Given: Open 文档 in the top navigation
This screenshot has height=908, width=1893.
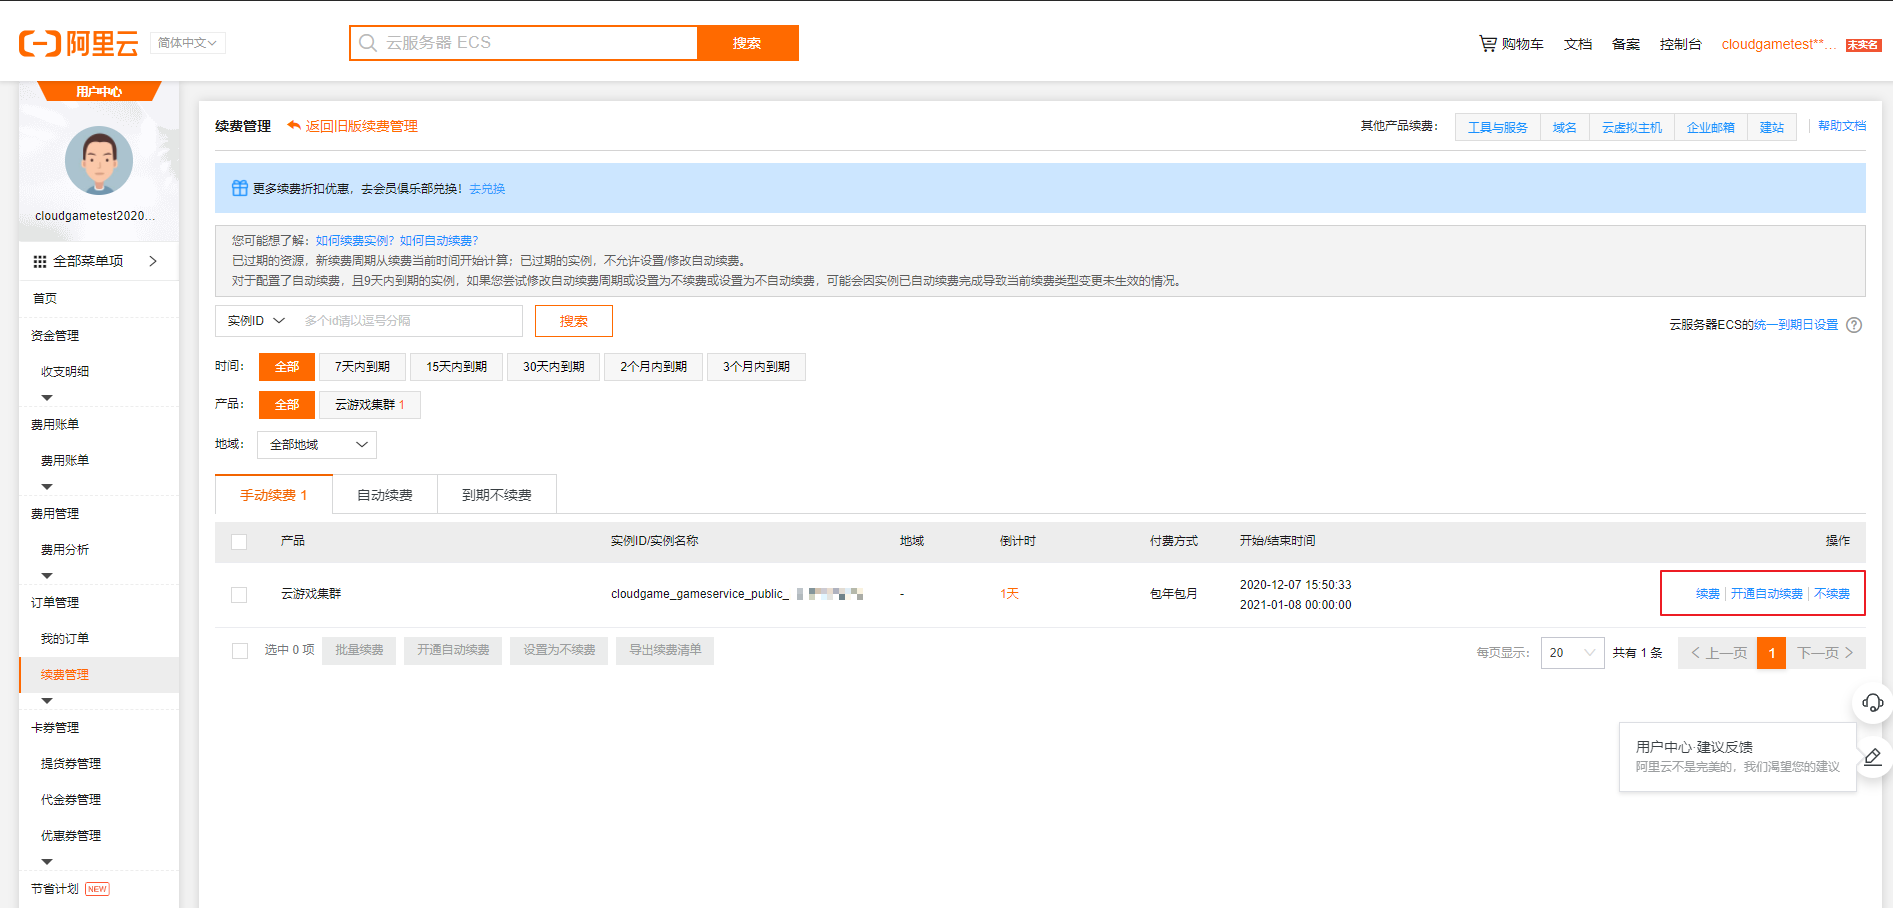Looking at the screenshot, I should point(1578,44).
